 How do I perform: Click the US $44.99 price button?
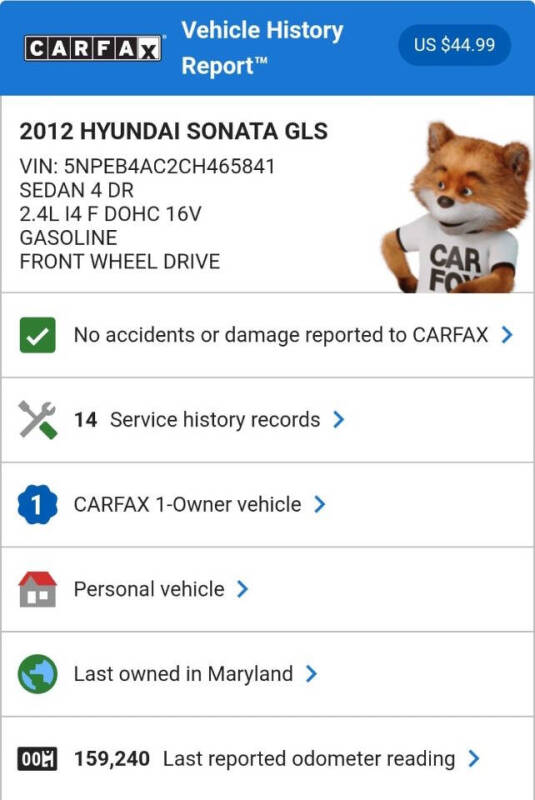454,45
